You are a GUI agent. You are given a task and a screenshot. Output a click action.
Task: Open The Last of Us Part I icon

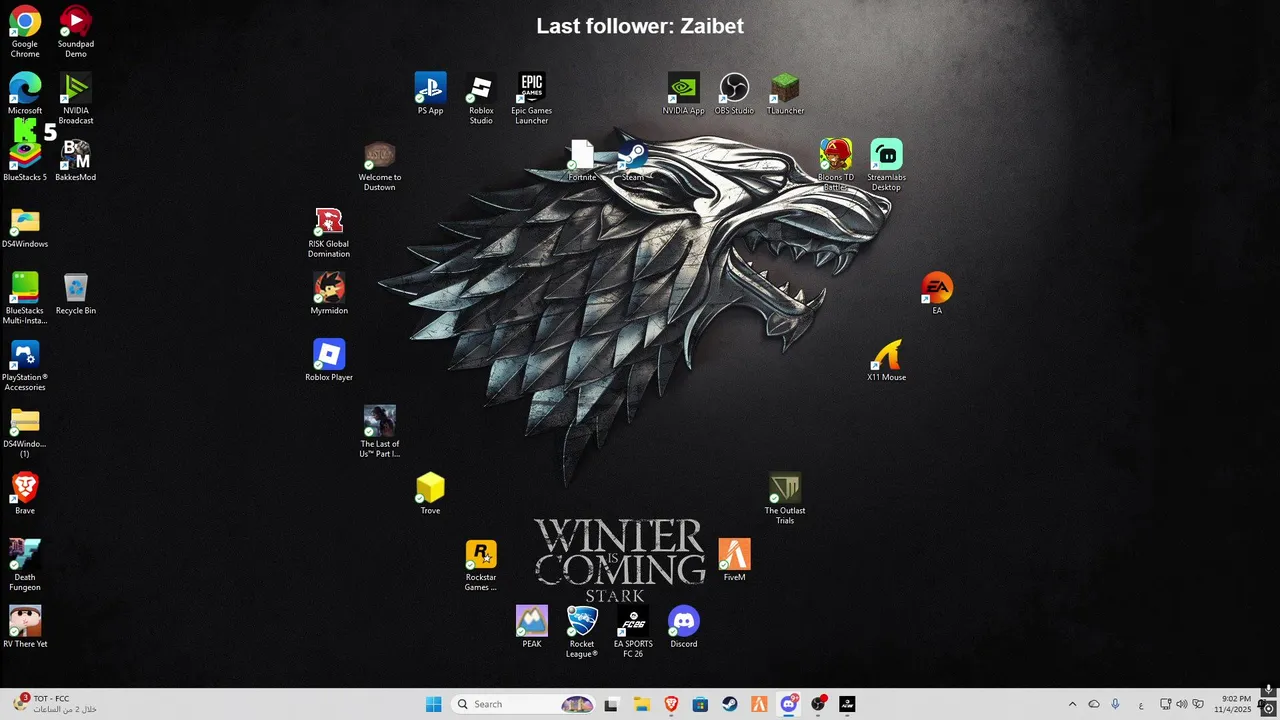point(380,431)
